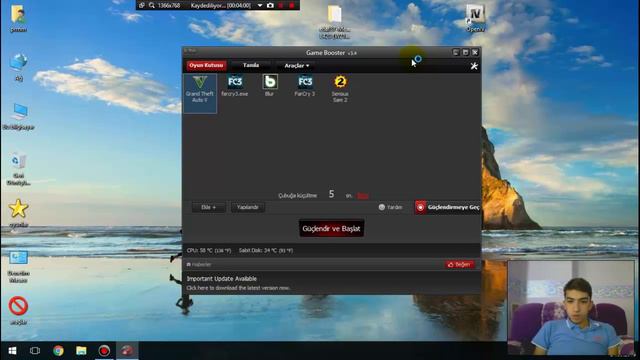This screenshot has width=640, height=360.
Task: Select the Bu bilgisayar desktop icon
Action: point(18,116)
